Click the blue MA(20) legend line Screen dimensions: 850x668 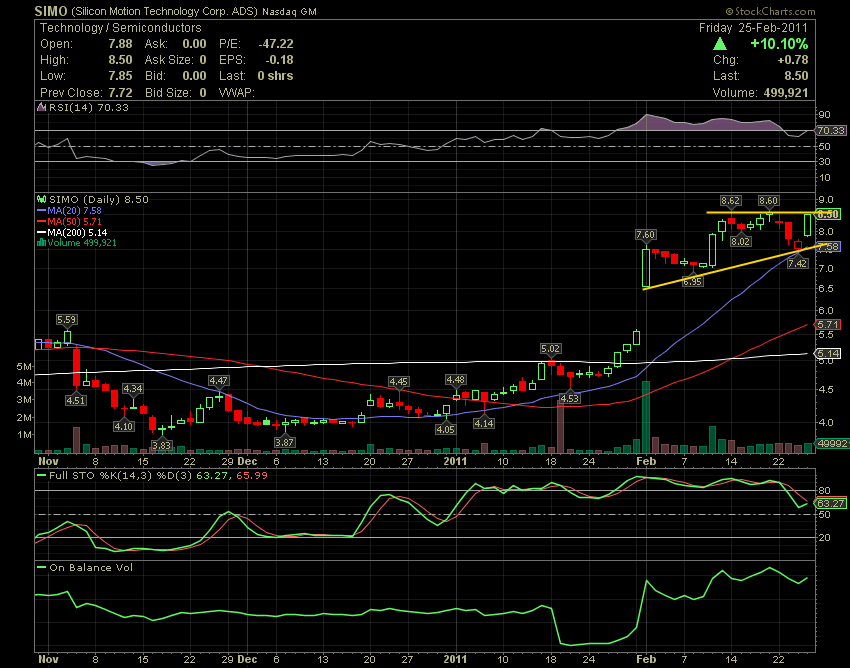coord(42,210)
